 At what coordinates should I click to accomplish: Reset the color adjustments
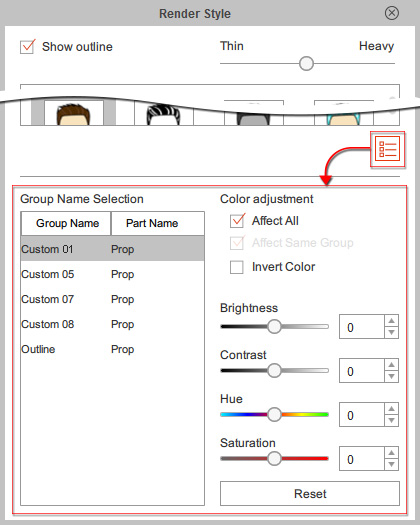(310, 494)
